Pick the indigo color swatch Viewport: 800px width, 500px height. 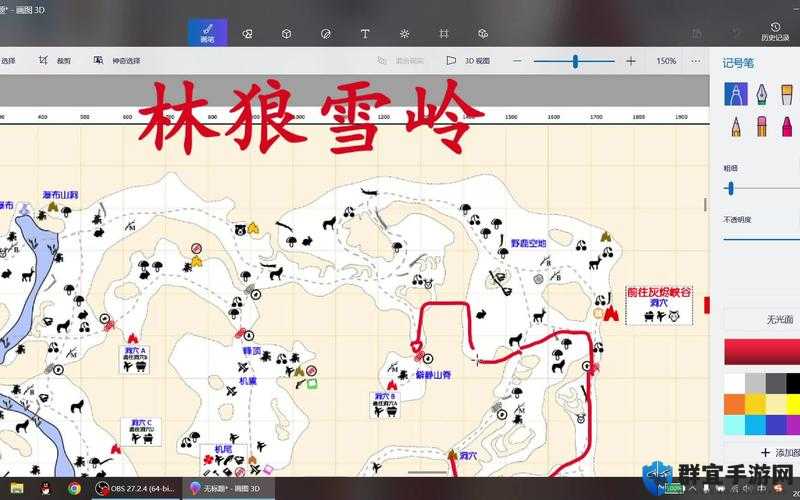pyautogui.click(x=776, y=424)
